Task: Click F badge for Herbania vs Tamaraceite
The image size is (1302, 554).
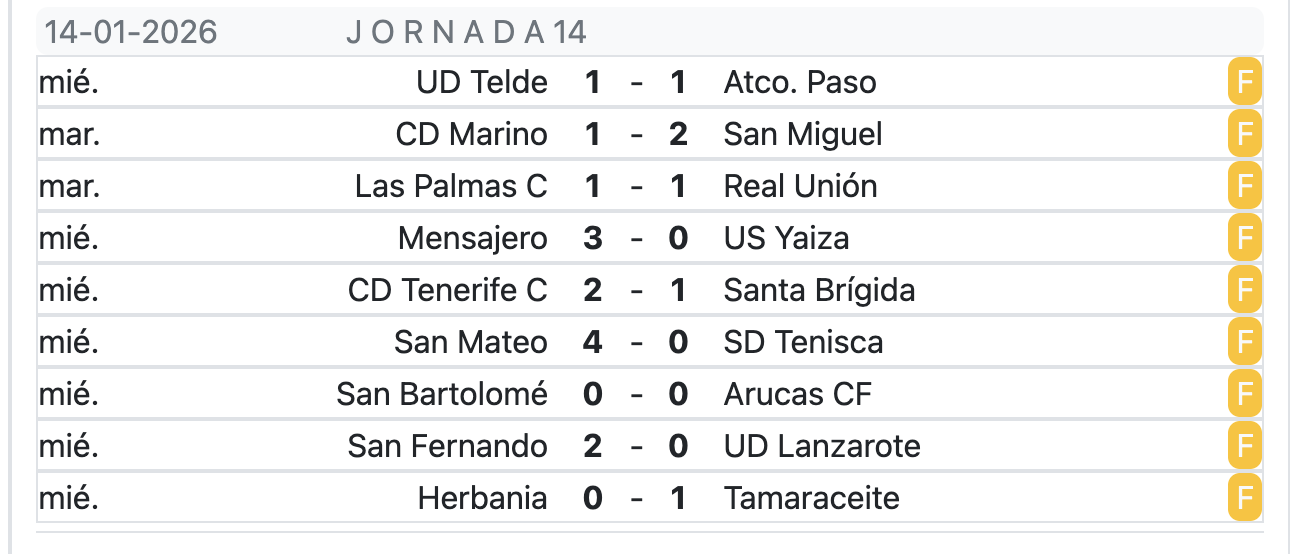Action: (1244, 499)
